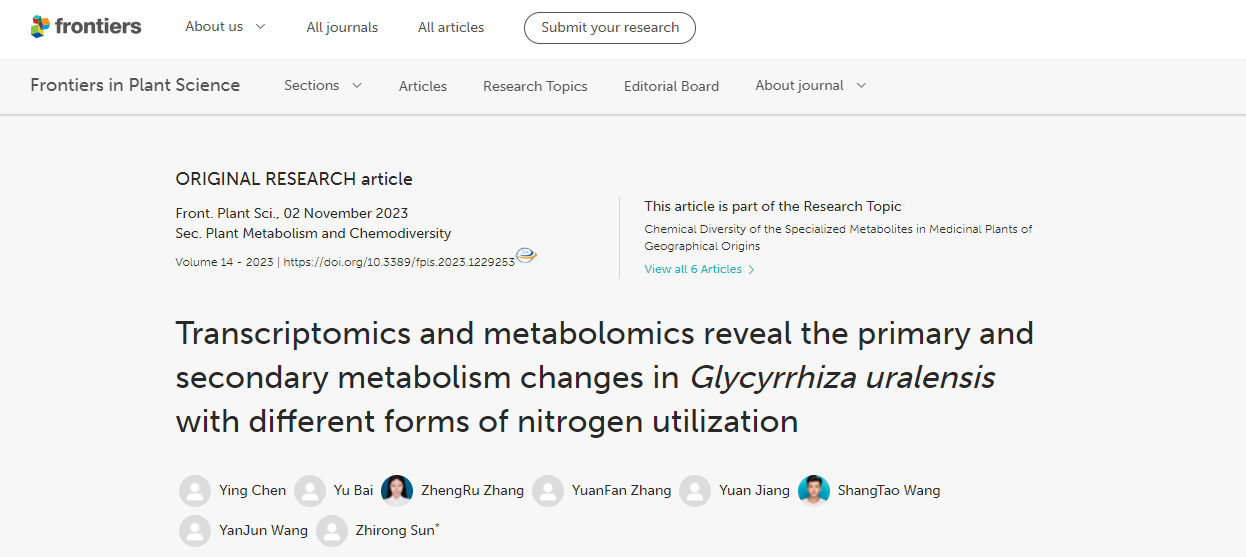Viewport: 1246px width, 557px height.
Task: Open the Editorial Board page
Action: click(671, 86)
